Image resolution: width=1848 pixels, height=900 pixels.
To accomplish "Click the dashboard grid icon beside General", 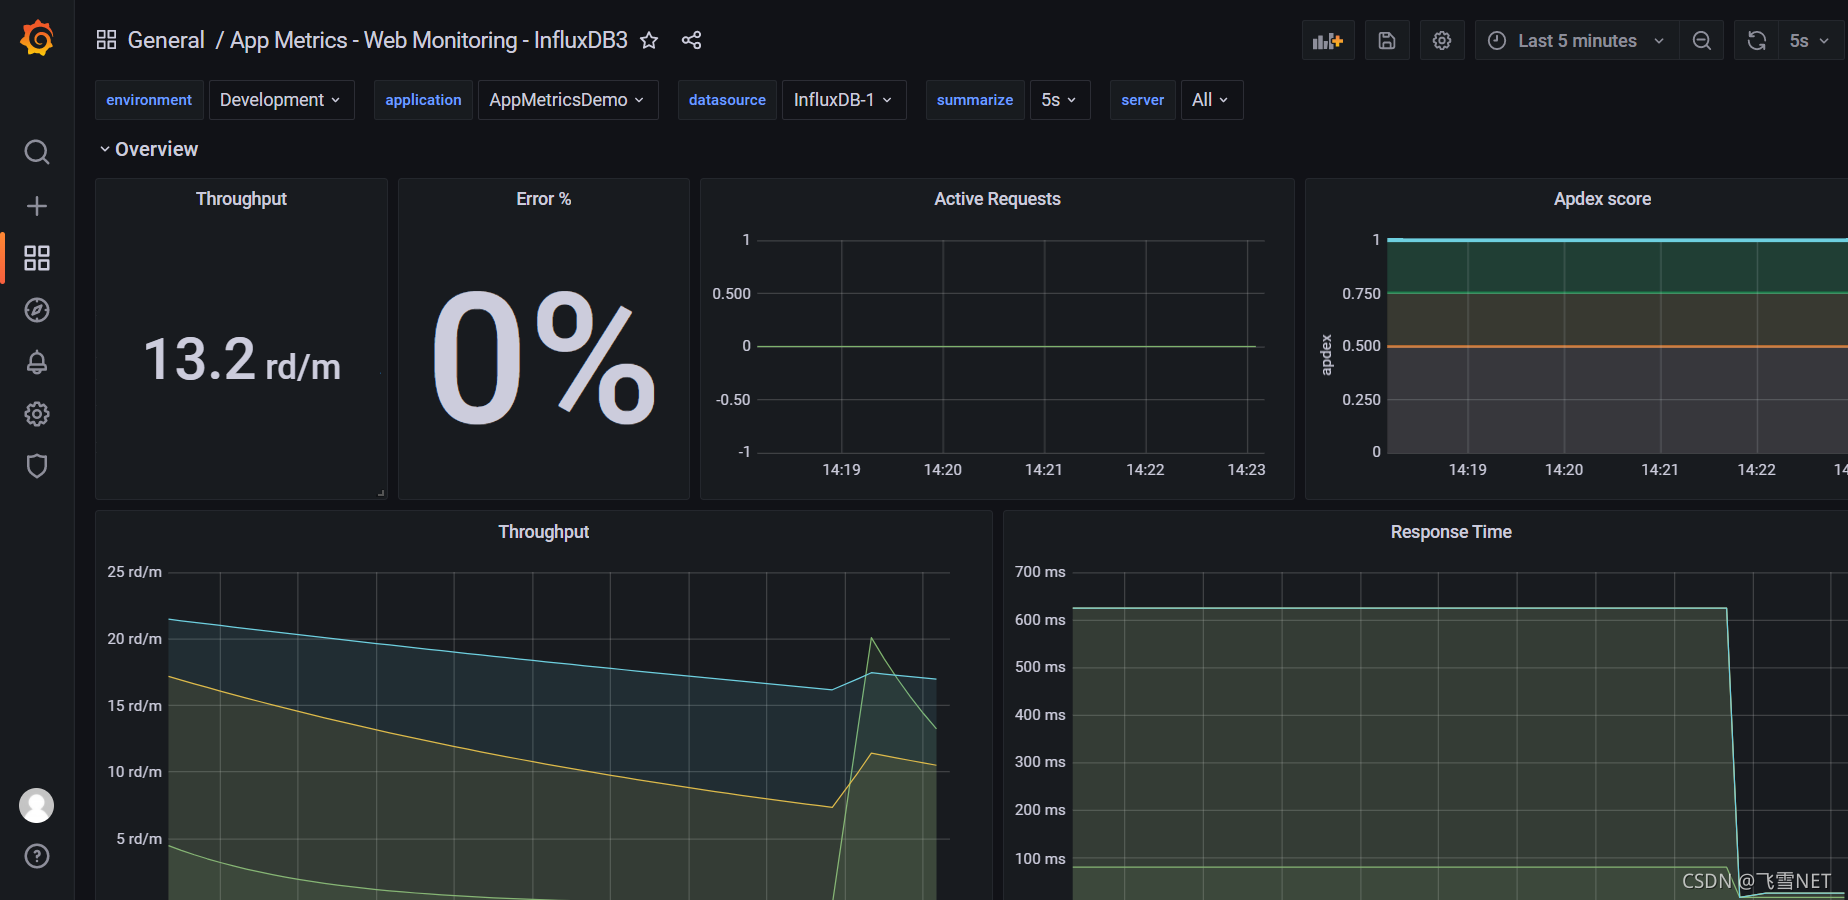I will (x=106, y=40).
